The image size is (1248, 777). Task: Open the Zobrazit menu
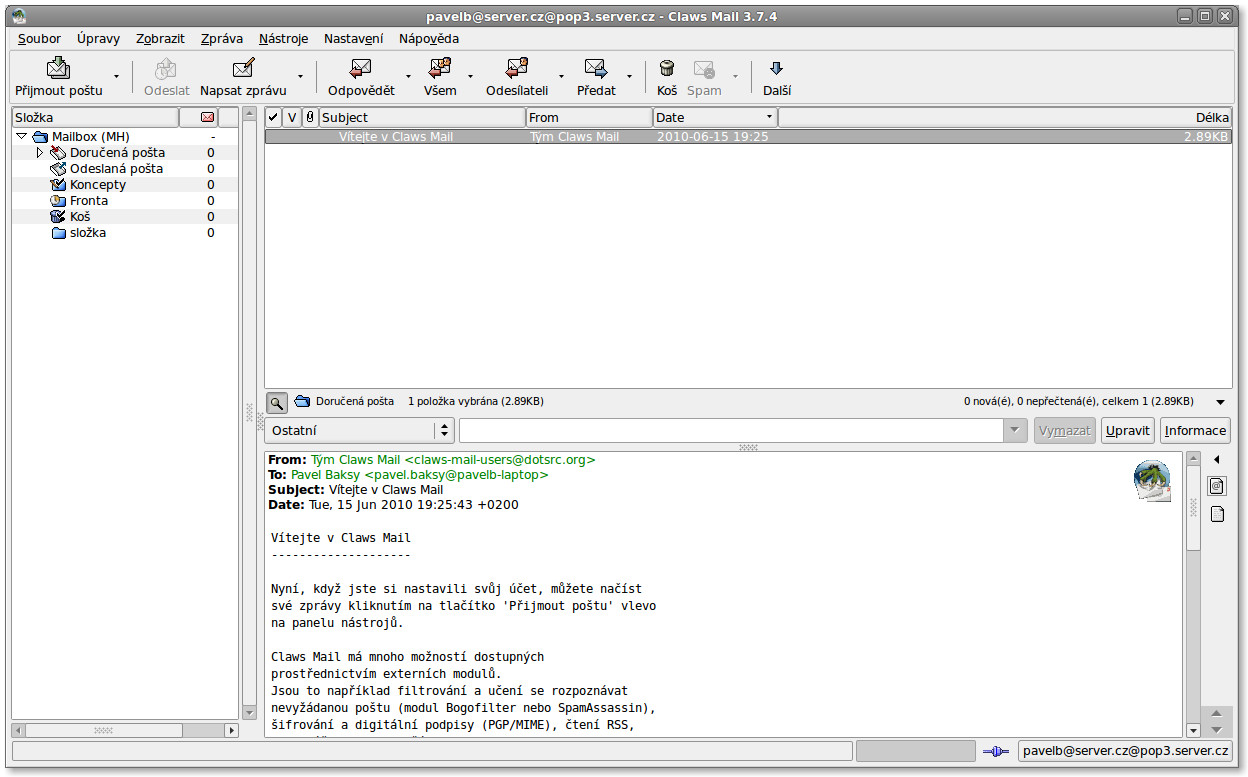pyautogui.click(x=160, y=39)
